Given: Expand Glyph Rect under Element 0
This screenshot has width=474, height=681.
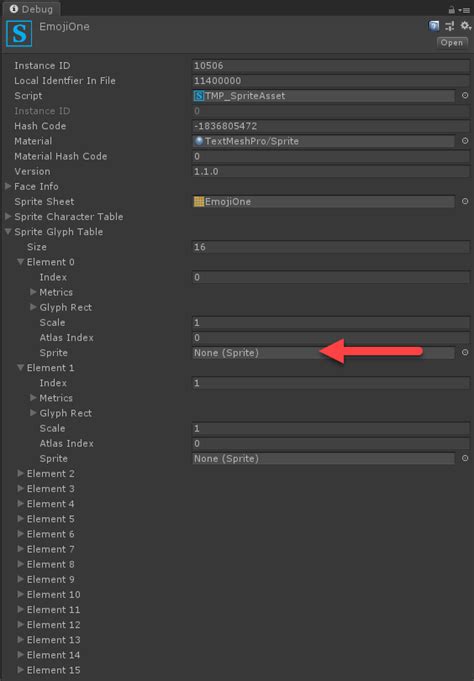Looking at the screenshot, I should click(x=33, y=307).
